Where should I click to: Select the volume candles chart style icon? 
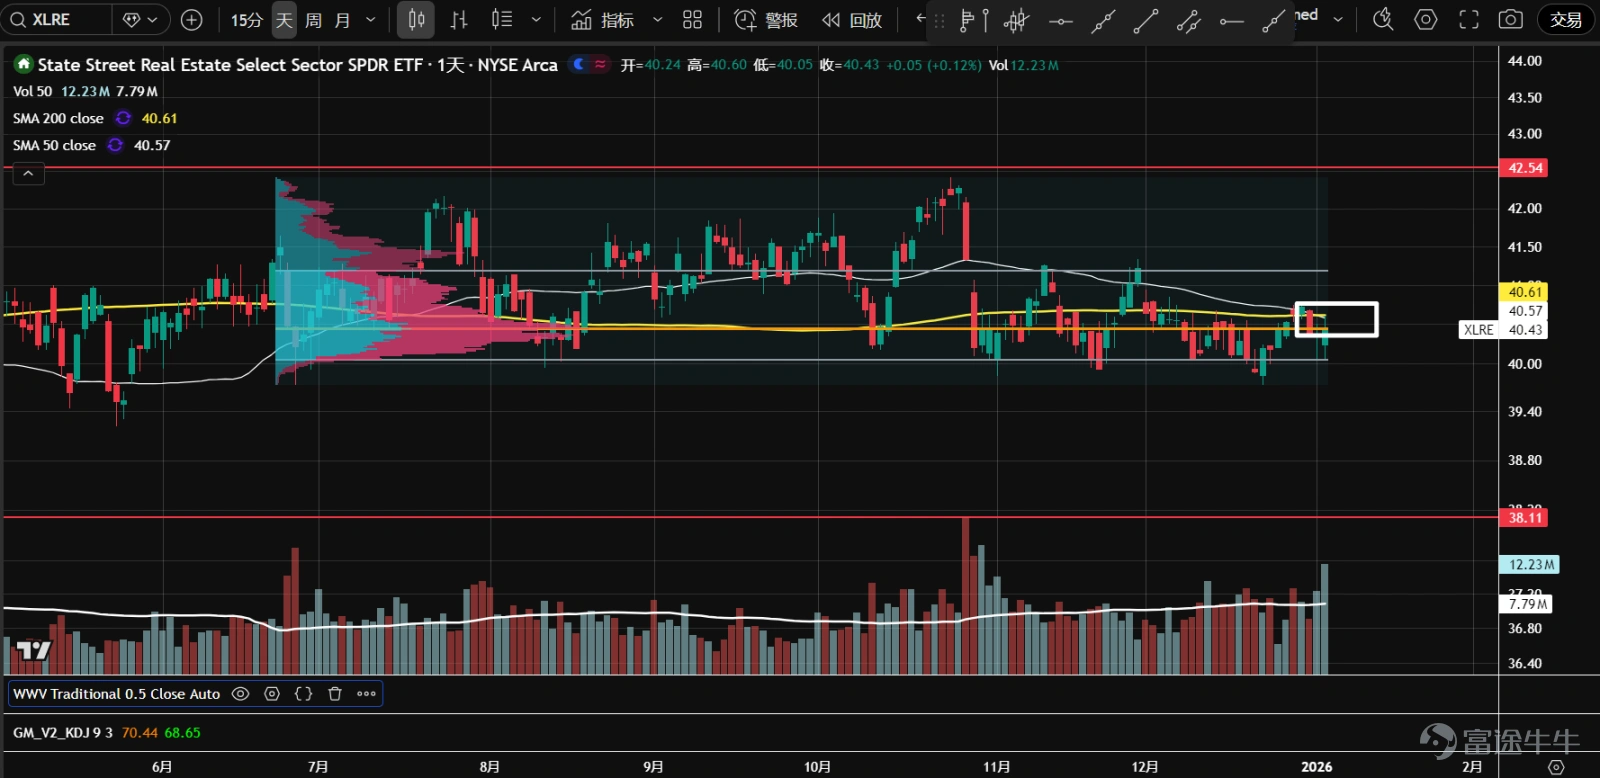click(502, 19)
